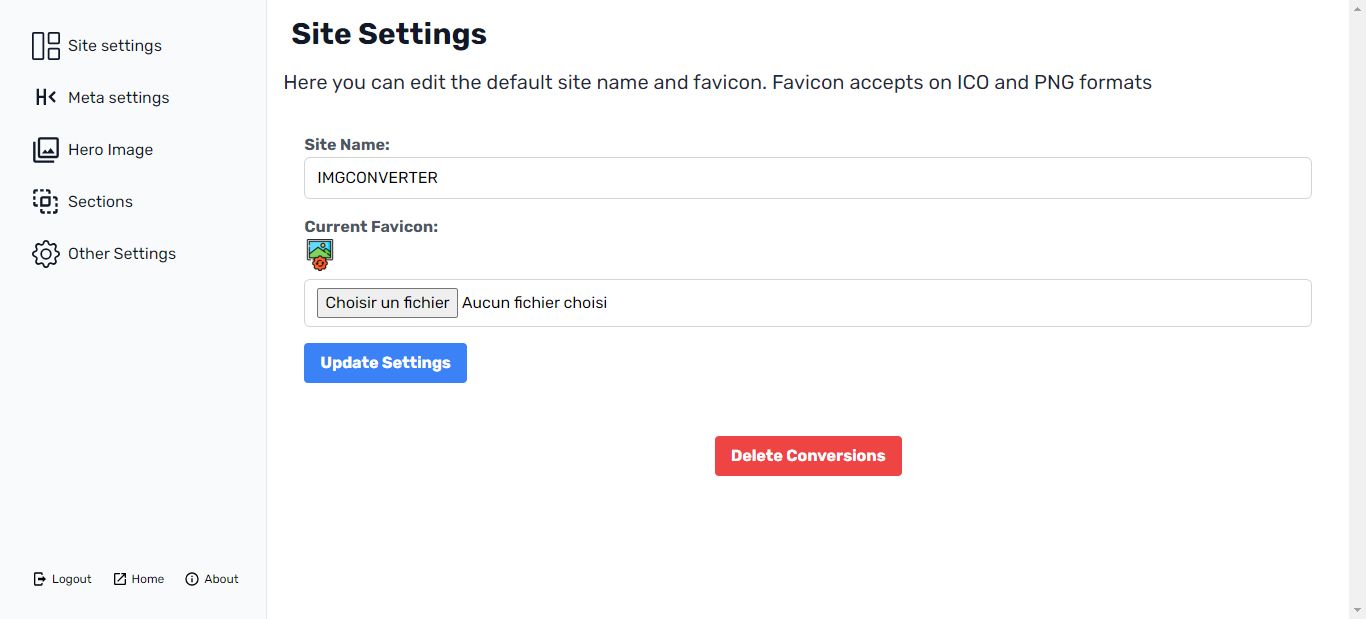Viewport: 1366px width, 619px height.
Task: Open the About link
Action: click(x=221, y=579)
